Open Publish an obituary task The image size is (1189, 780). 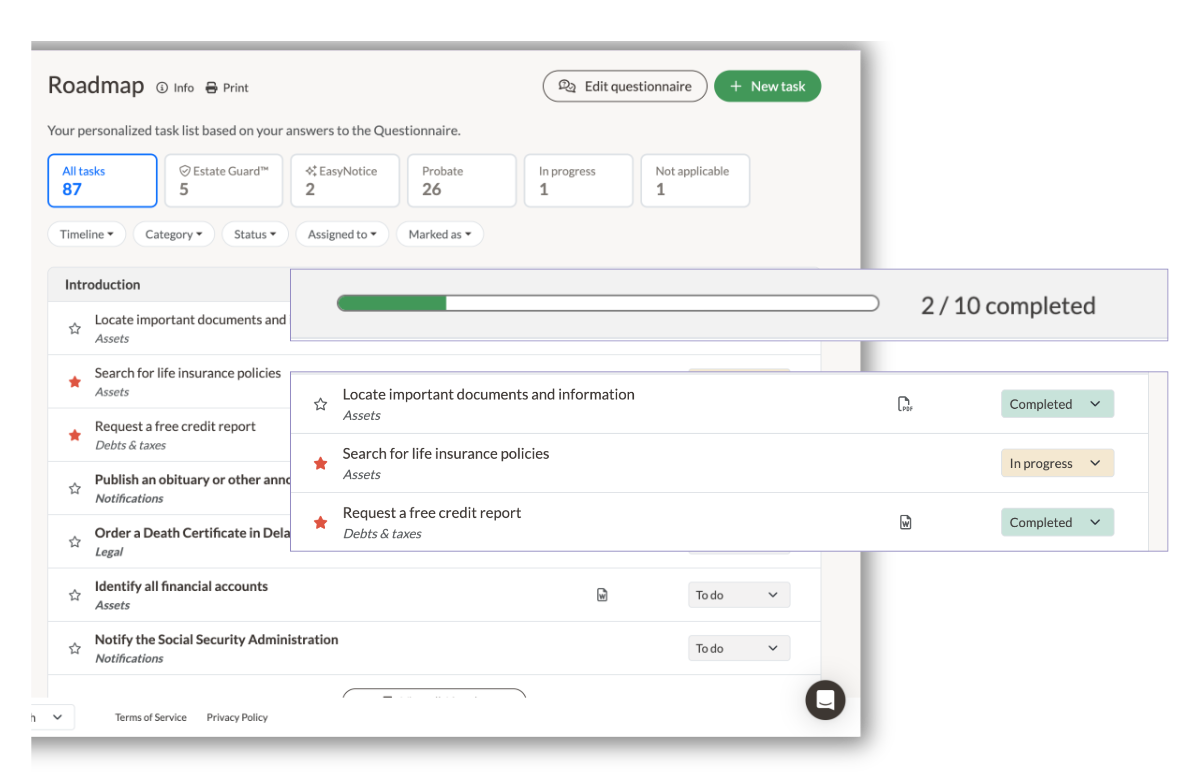point(193,480)
